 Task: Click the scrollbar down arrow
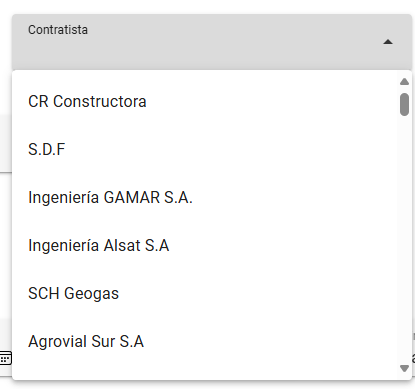(404, 368)
